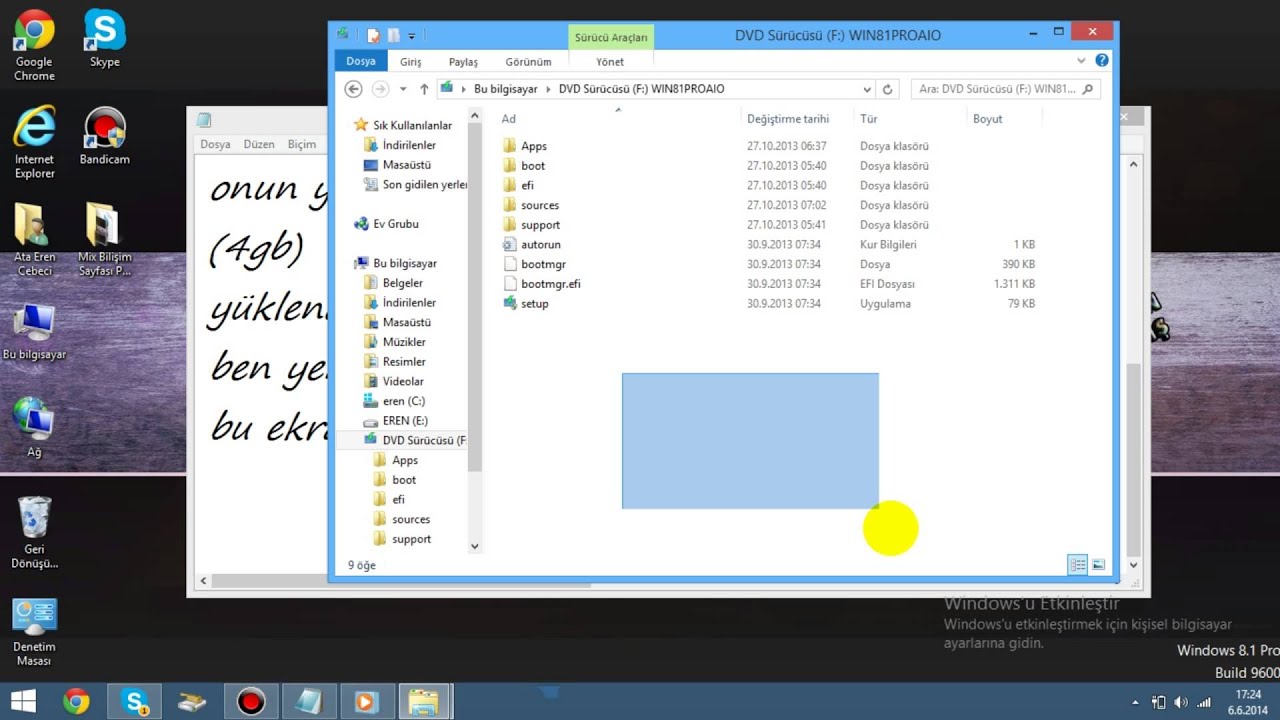Select the sources folder in the file list

tap(540, 205)
